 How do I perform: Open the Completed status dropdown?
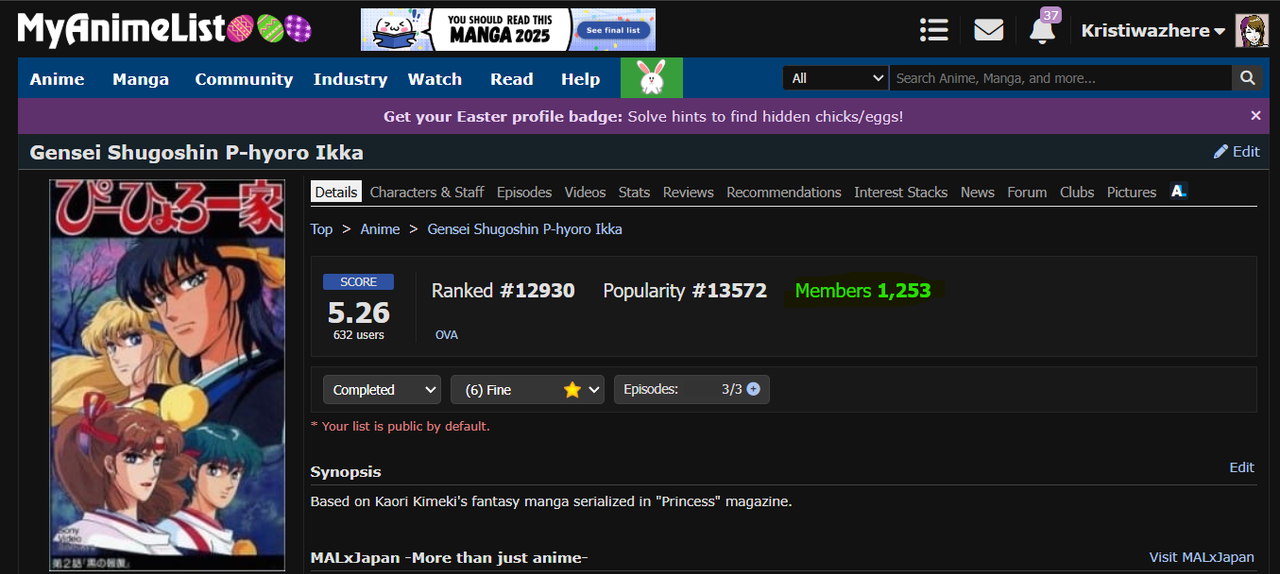[382, 390]
